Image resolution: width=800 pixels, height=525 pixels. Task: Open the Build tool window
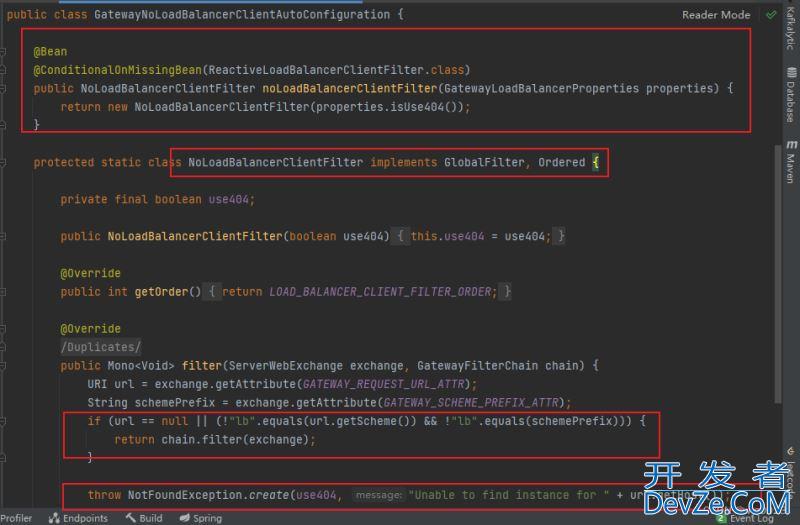point(151,518)
